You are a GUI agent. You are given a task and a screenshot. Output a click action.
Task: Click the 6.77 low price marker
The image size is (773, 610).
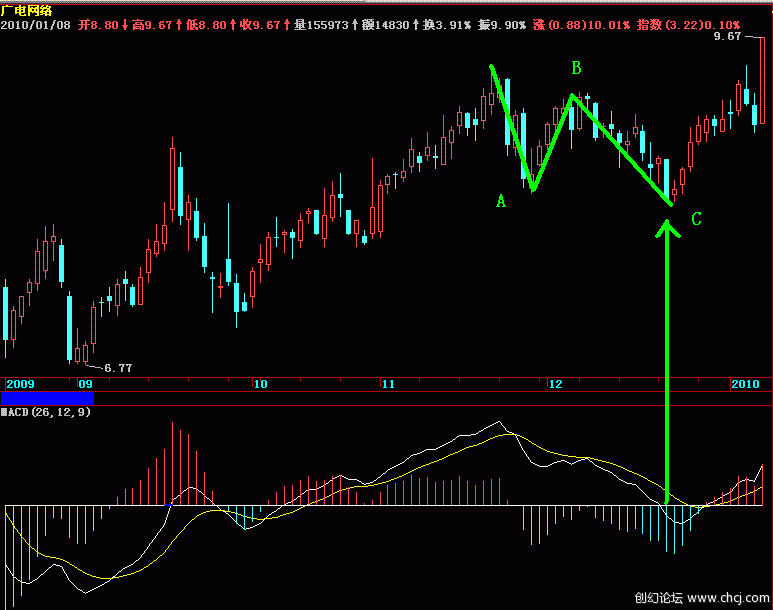(x=118, y=368)
